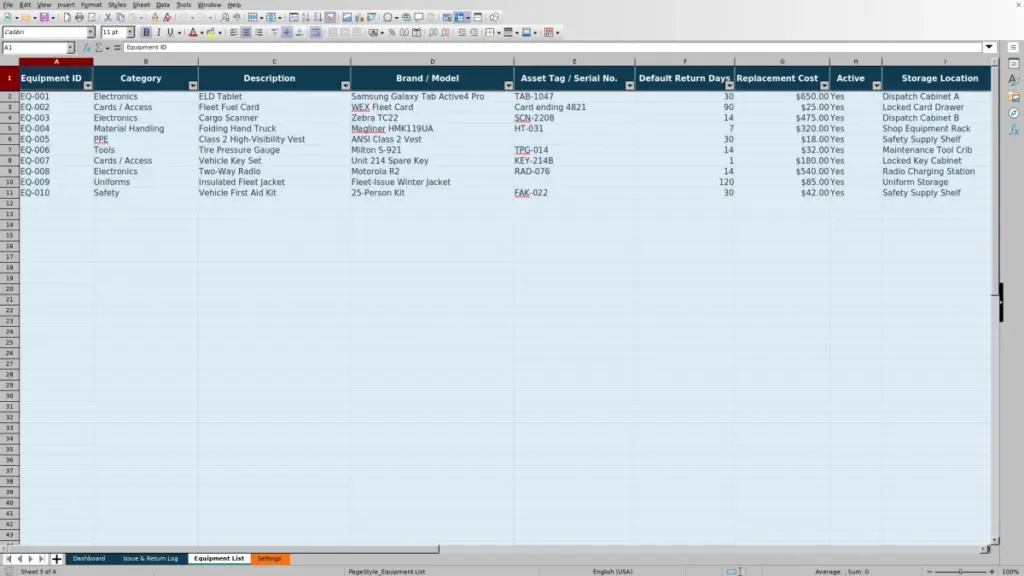Open the Data menu
This screenshot has width=1024, height=576.
coord(163,5)
